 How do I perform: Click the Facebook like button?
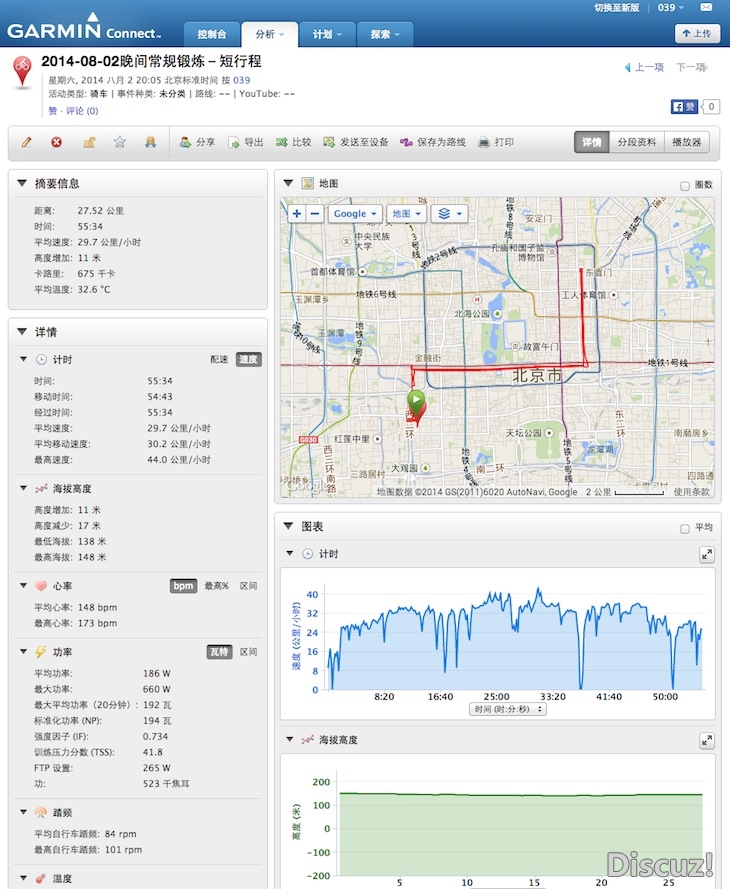(x=684, y=106)
